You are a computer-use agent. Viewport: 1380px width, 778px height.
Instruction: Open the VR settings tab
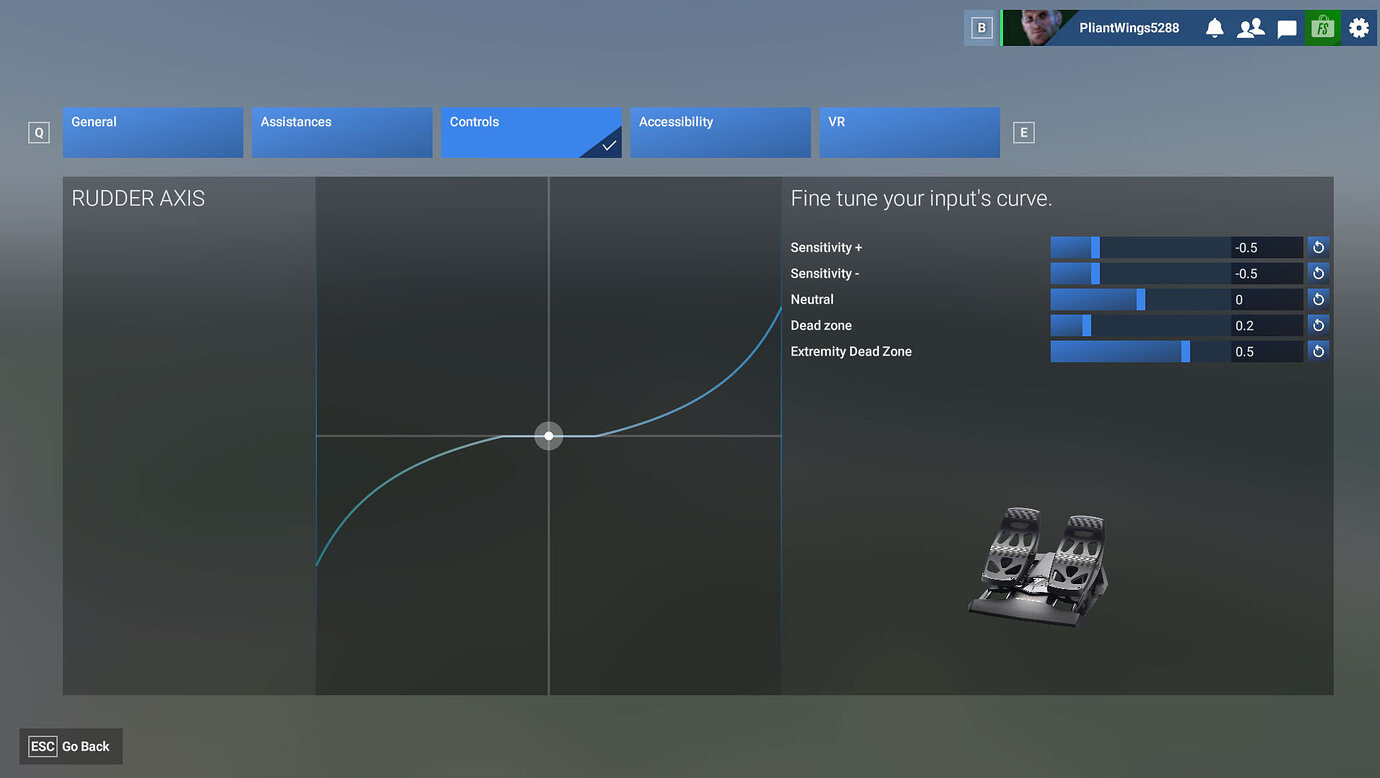pos(909,132)
